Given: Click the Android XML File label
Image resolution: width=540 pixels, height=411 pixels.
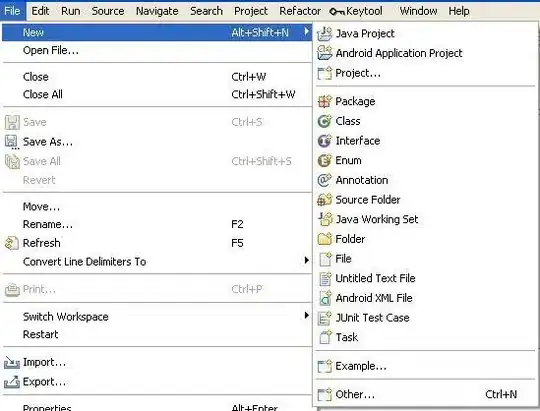Looking at the screenshot, I should [374, 298].
